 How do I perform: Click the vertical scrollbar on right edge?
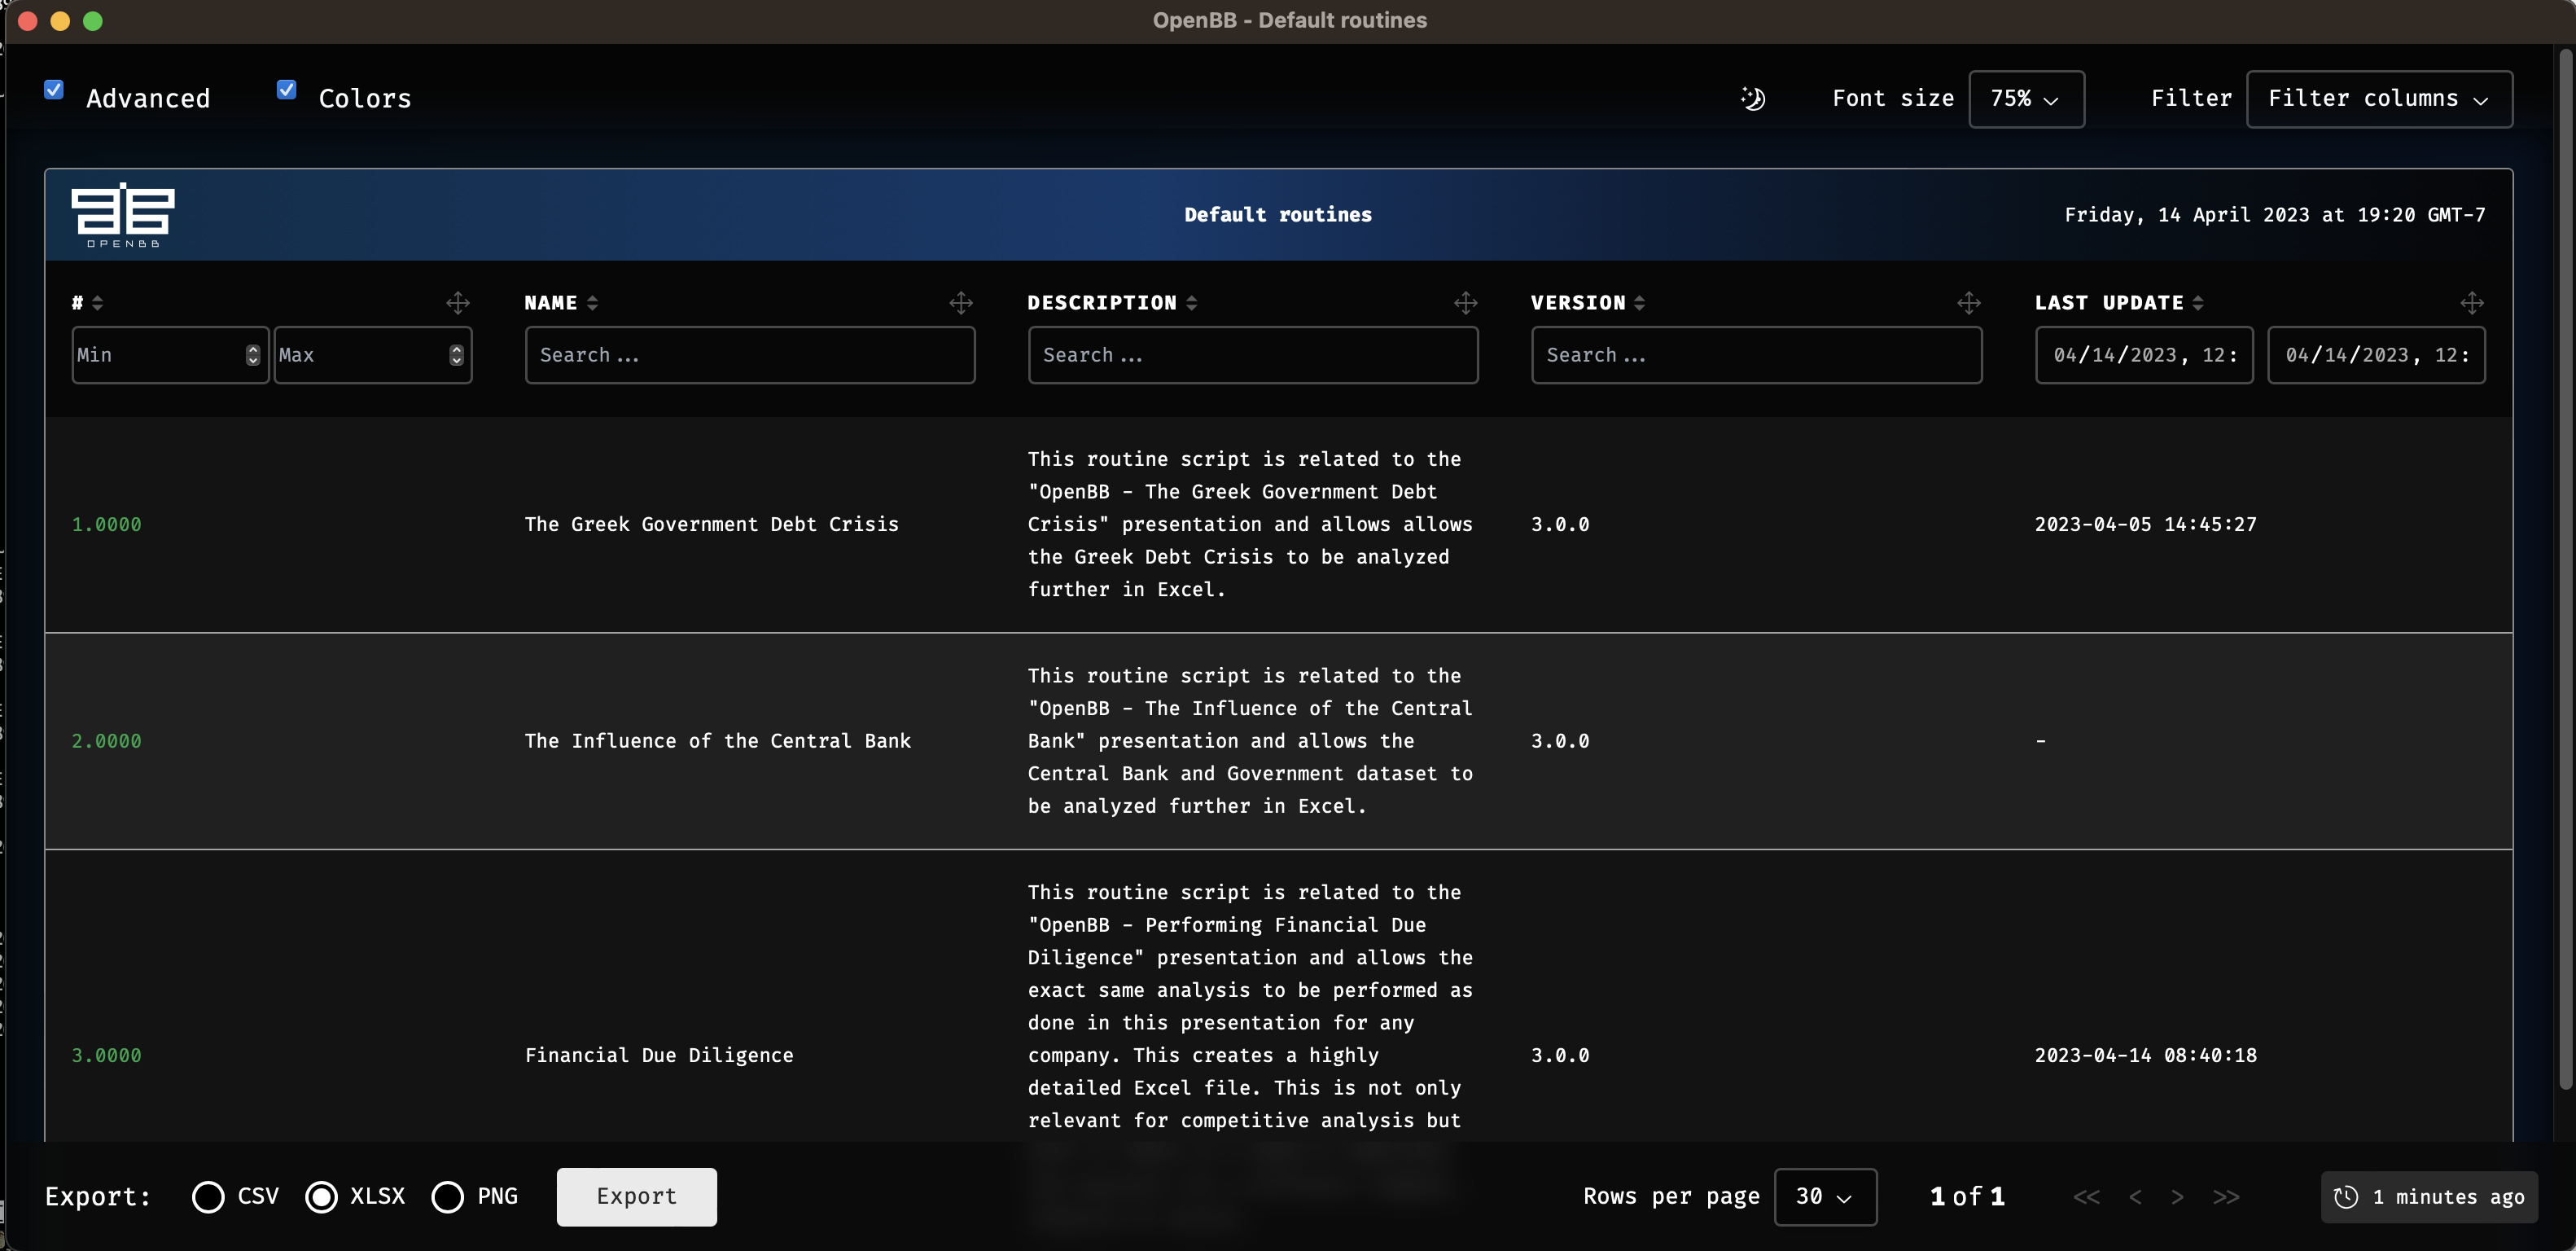coord(2565,570)
